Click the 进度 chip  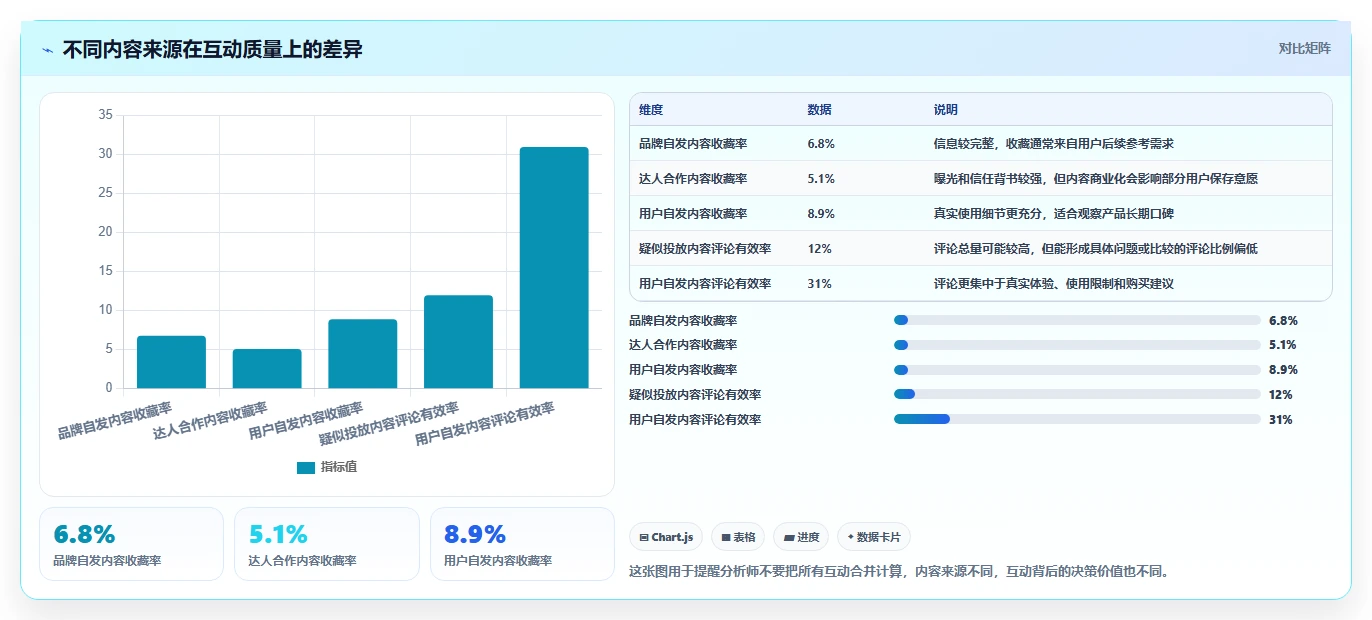801,537
